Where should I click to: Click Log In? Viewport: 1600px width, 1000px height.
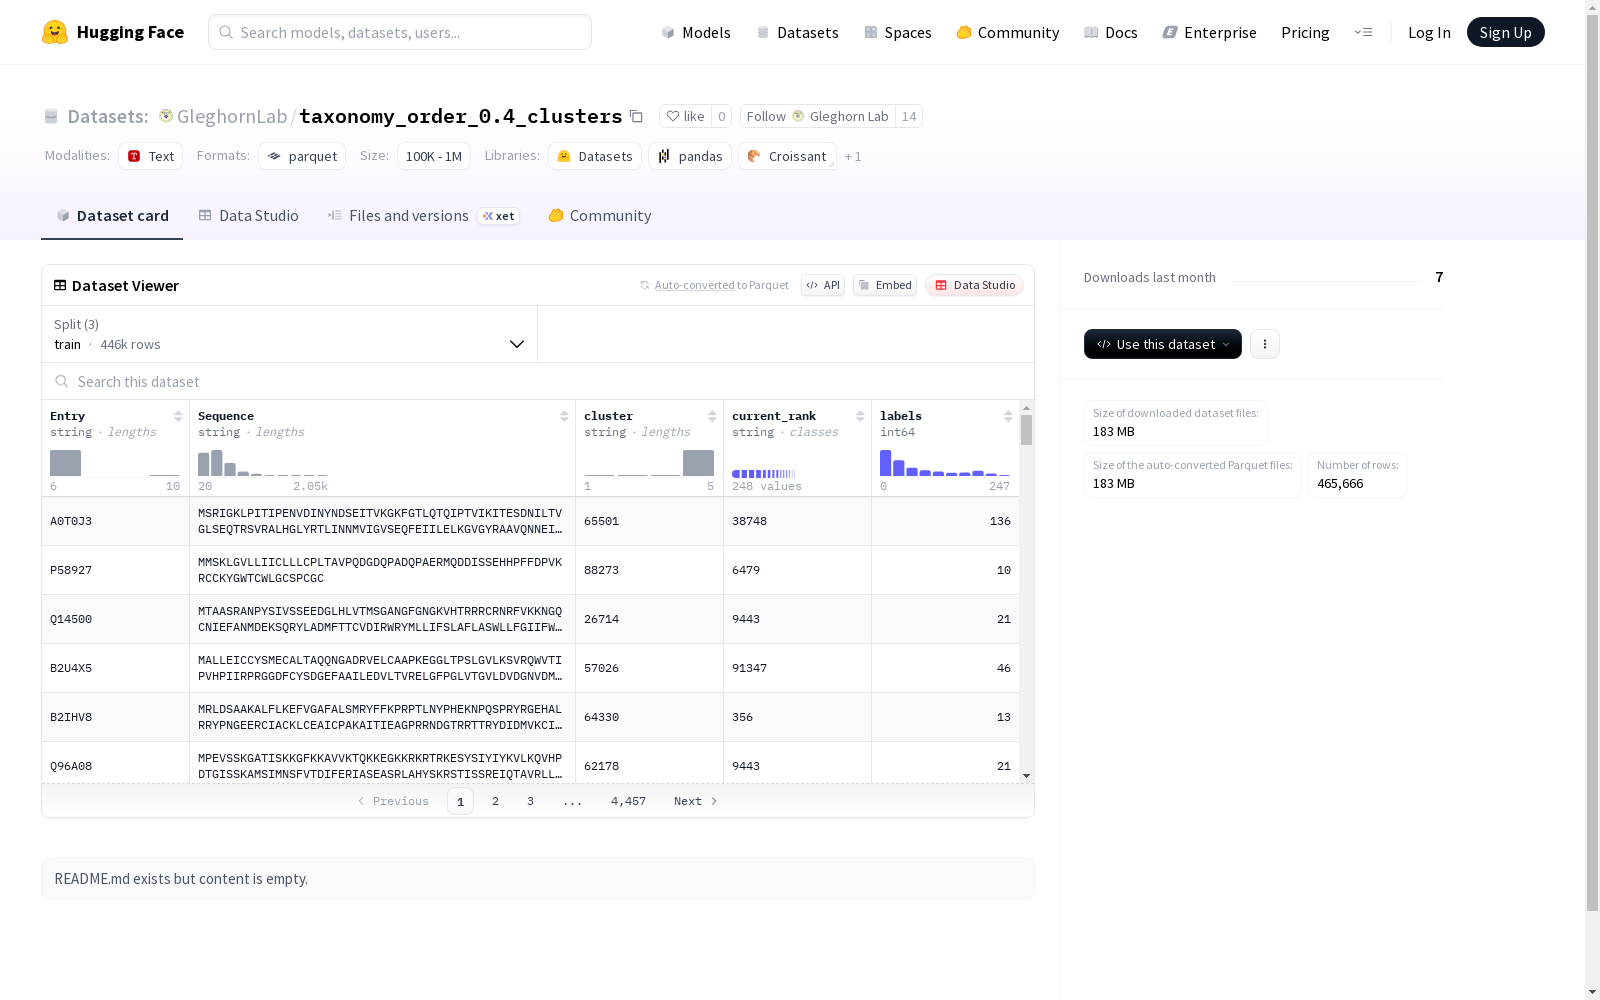pyautogui.click(x=1429, y=32)
